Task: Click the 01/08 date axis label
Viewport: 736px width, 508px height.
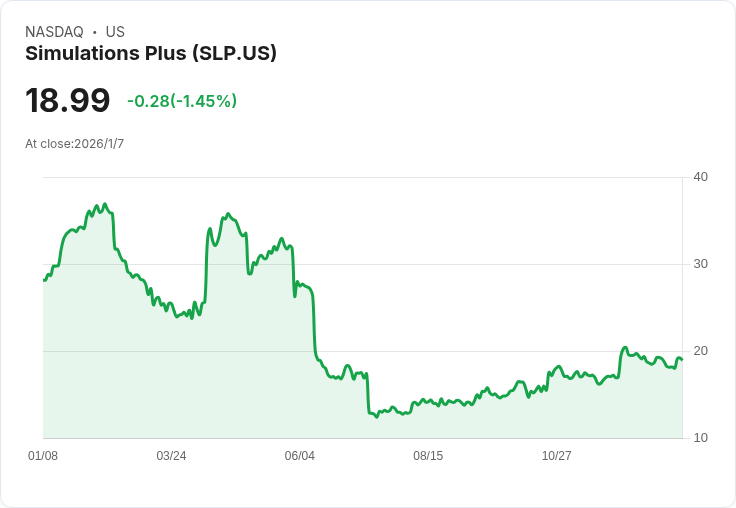Action: pos(43,455)
